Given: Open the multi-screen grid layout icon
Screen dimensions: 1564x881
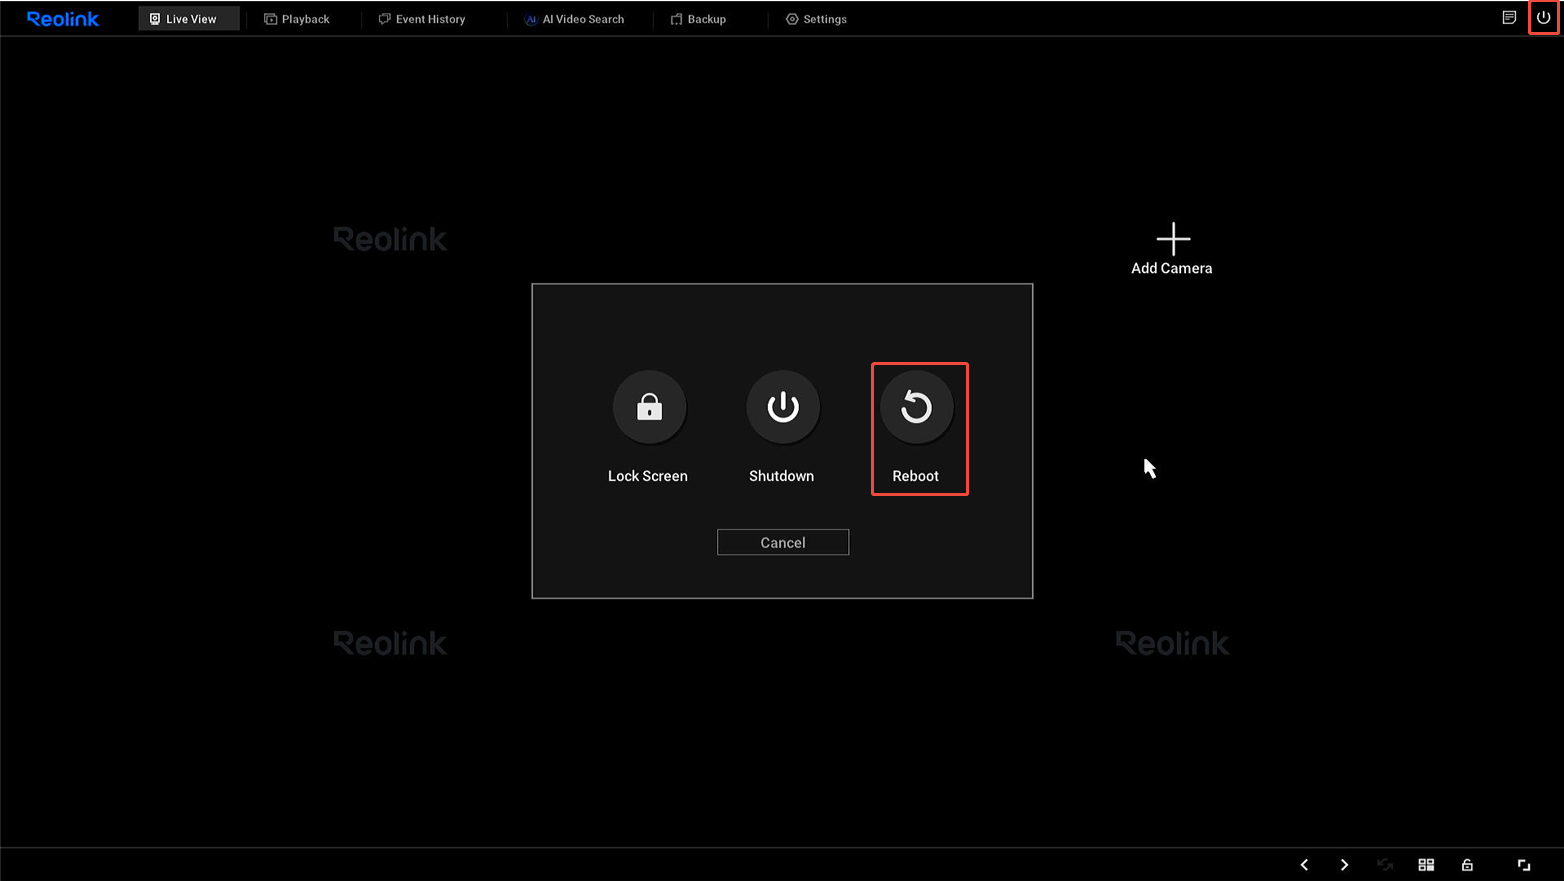Looking at the screenshot, I should coord(1426,865).
